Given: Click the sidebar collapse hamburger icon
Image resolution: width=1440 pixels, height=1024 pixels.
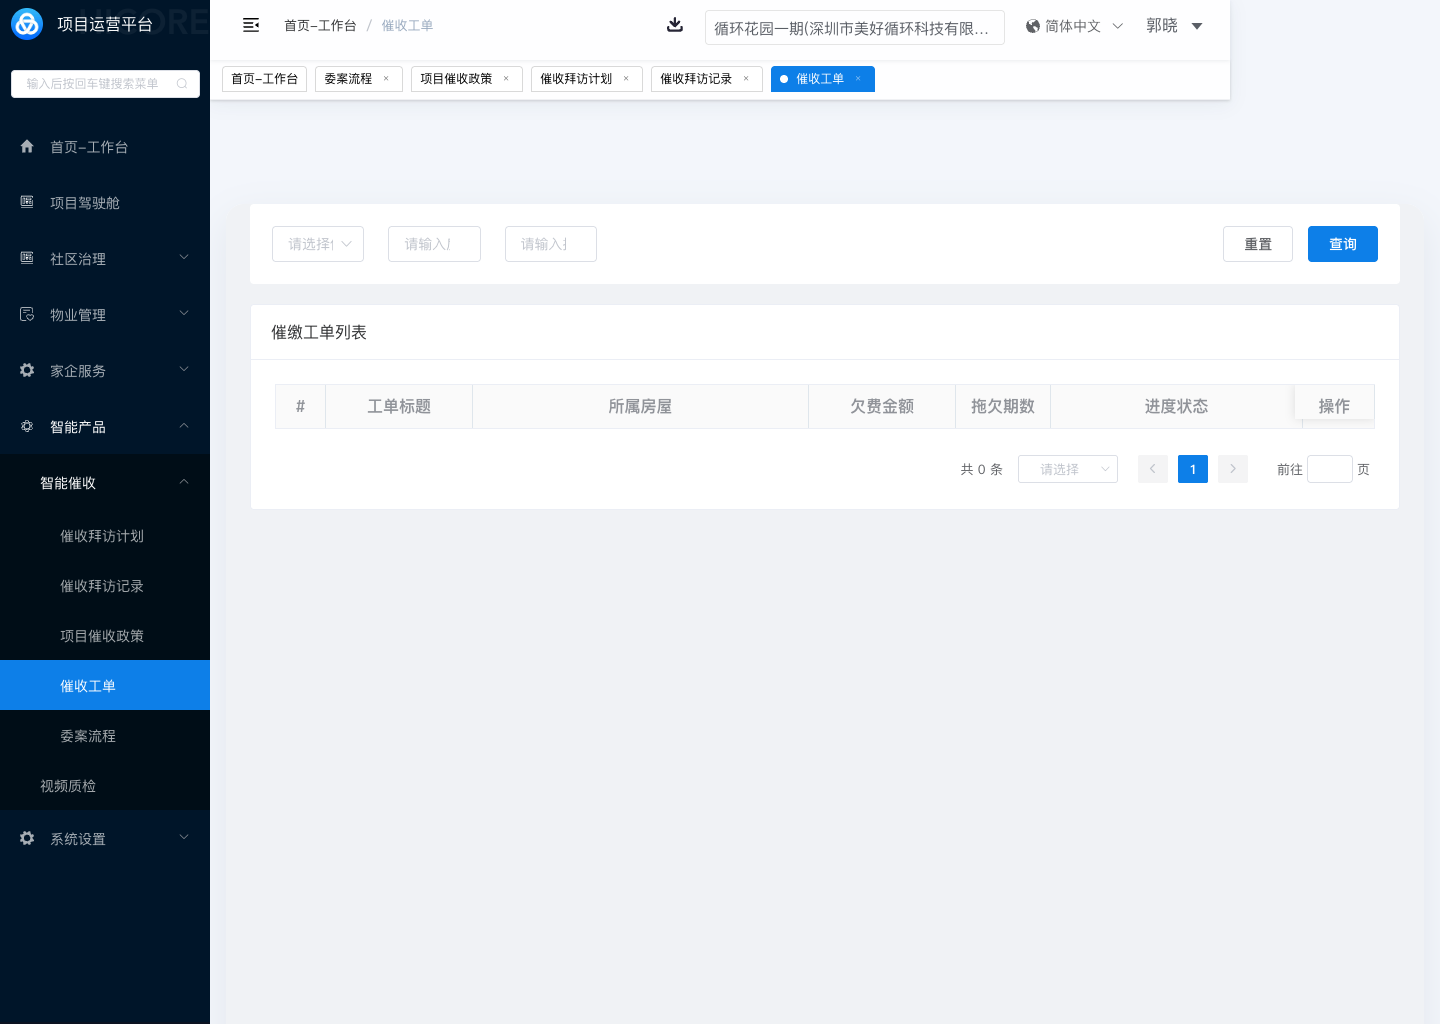Looking at the screenshot, I should pyautogui.click(x=251, y=25).
